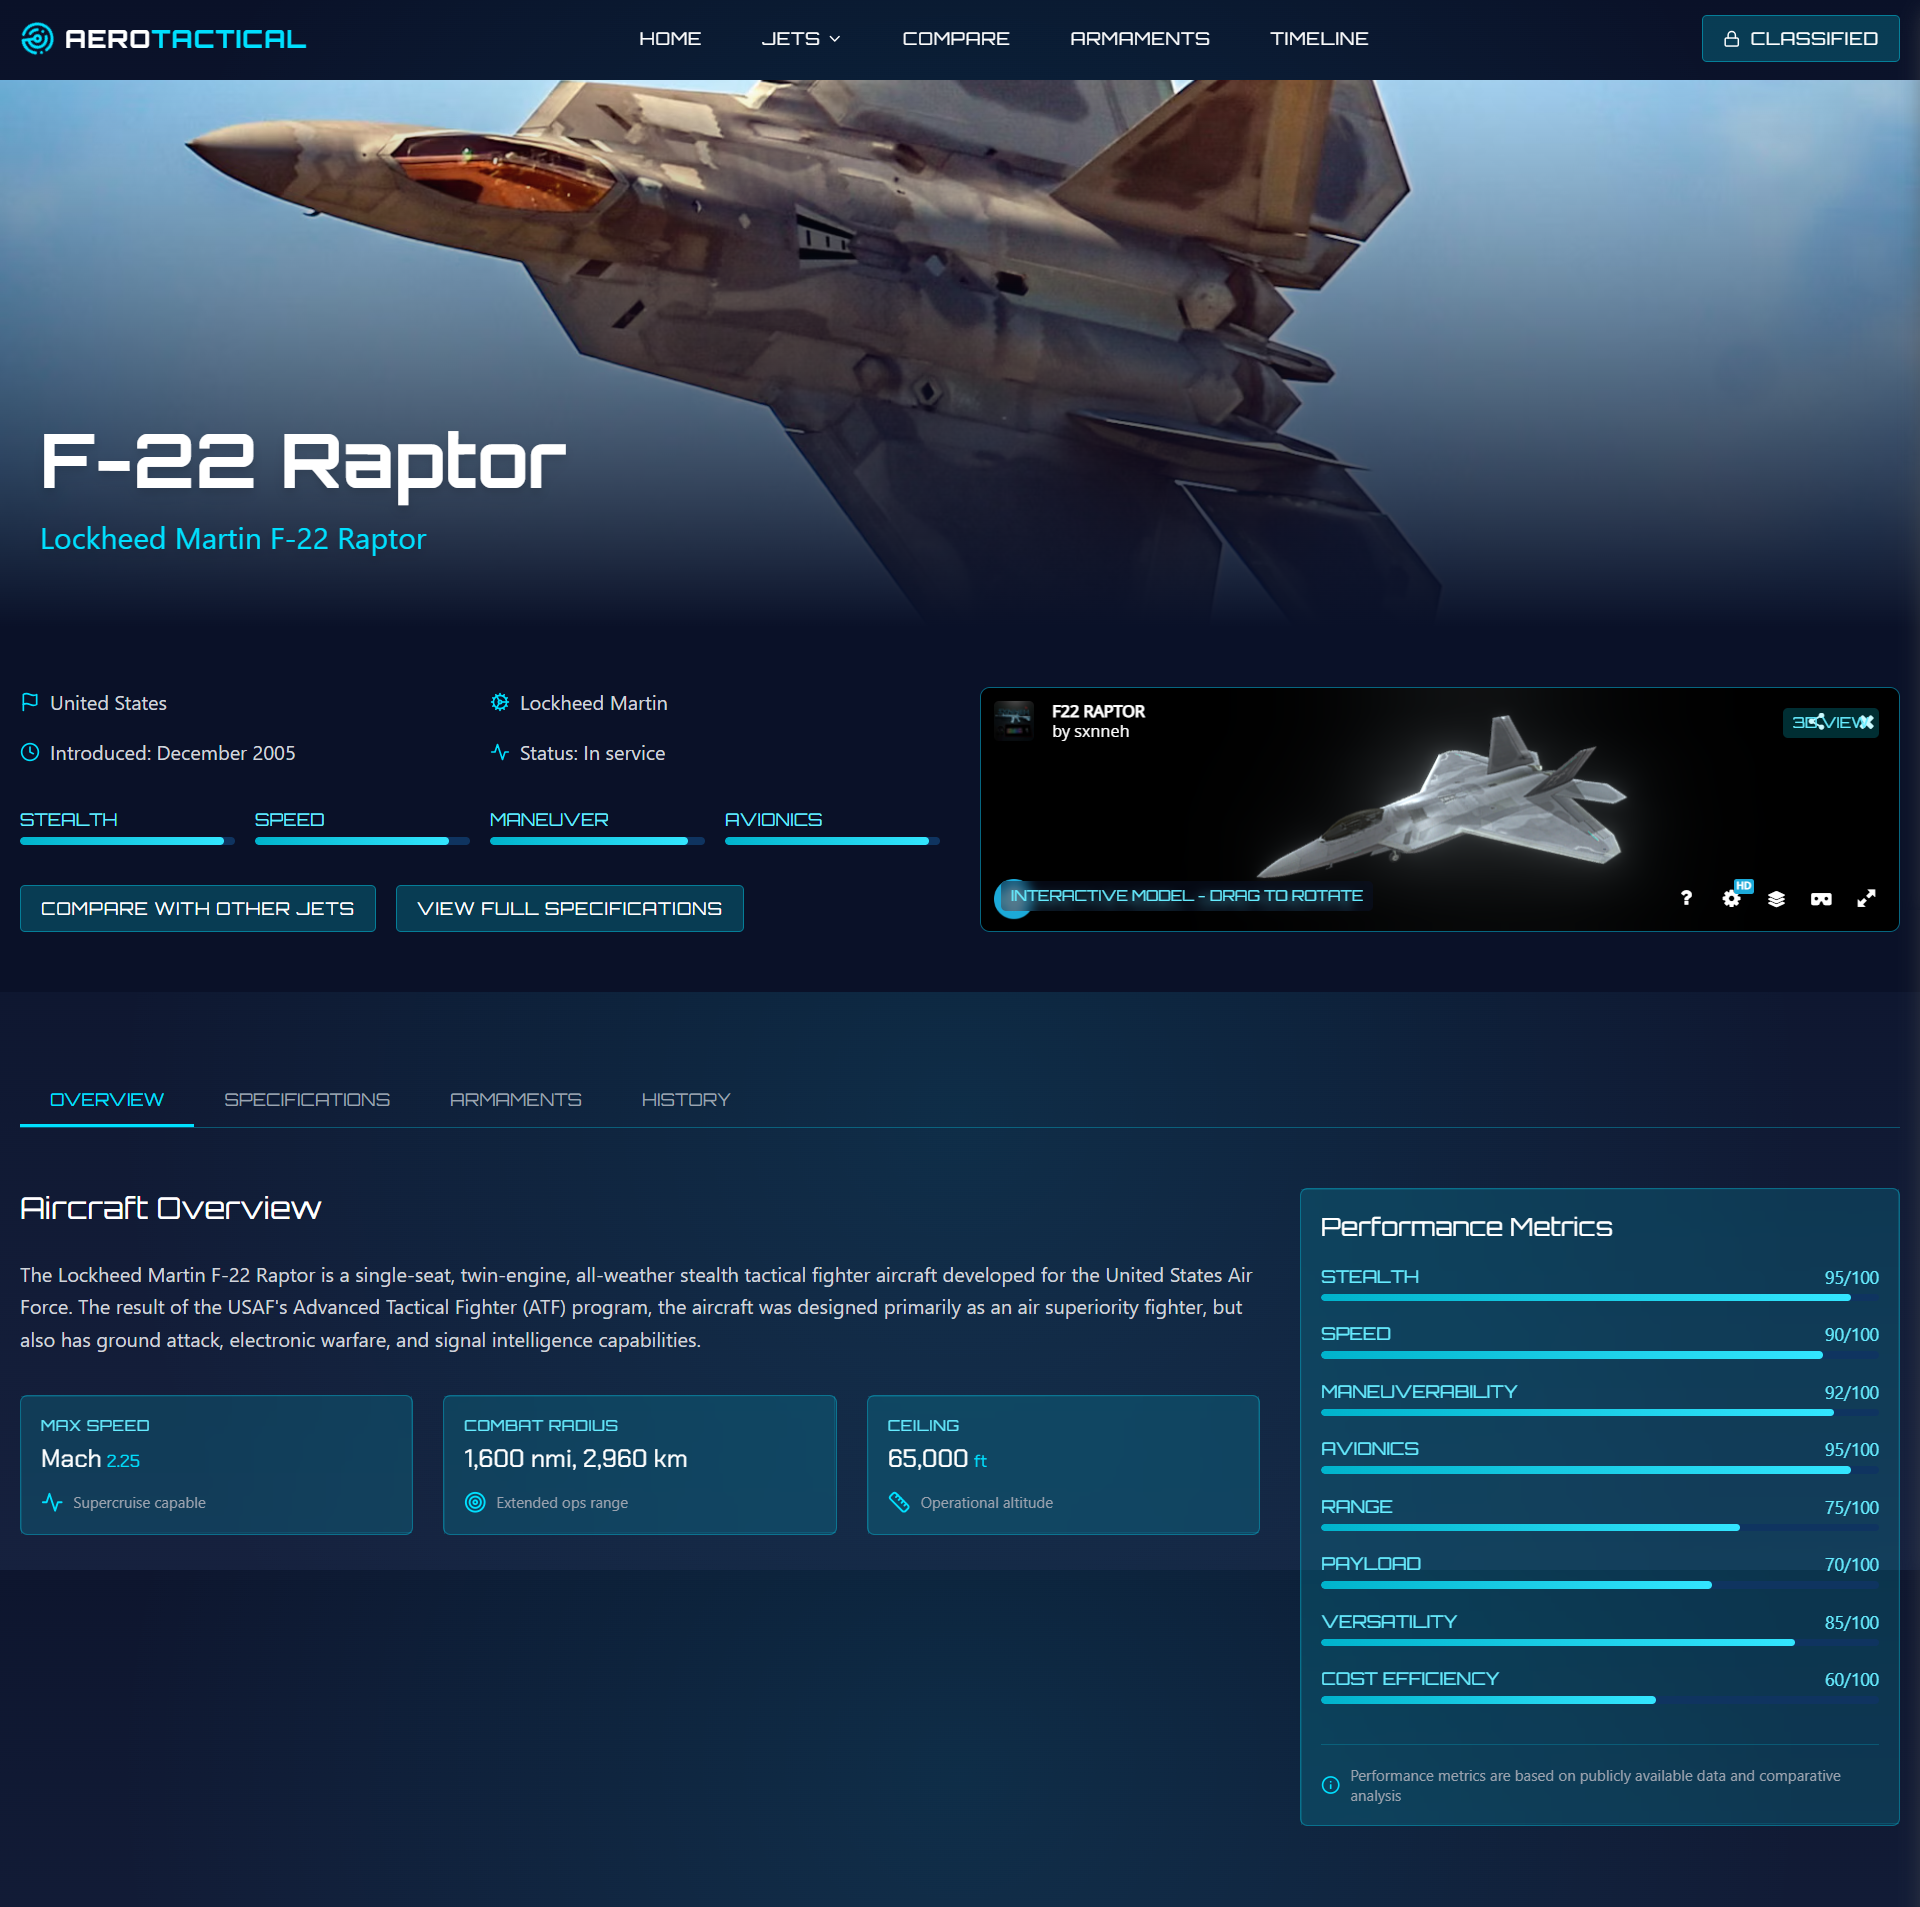Switch to the History tab
This screenshot has width=1920, height=1907.
click(x=686, y=1099)
